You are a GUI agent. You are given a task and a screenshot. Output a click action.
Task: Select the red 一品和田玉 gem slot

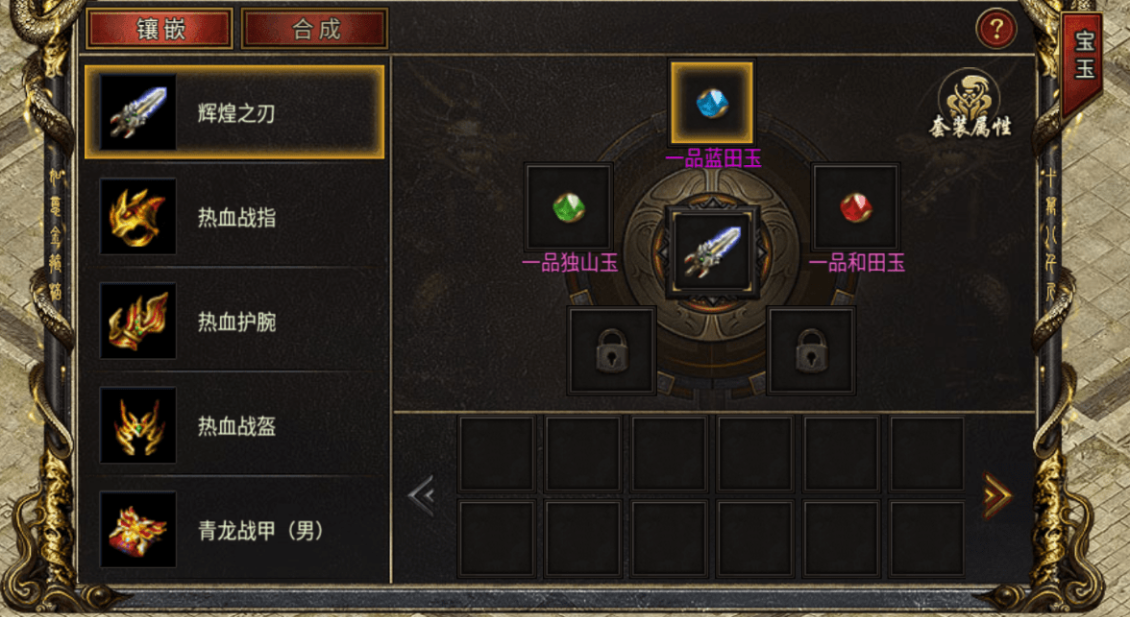(x=855, y=207)
